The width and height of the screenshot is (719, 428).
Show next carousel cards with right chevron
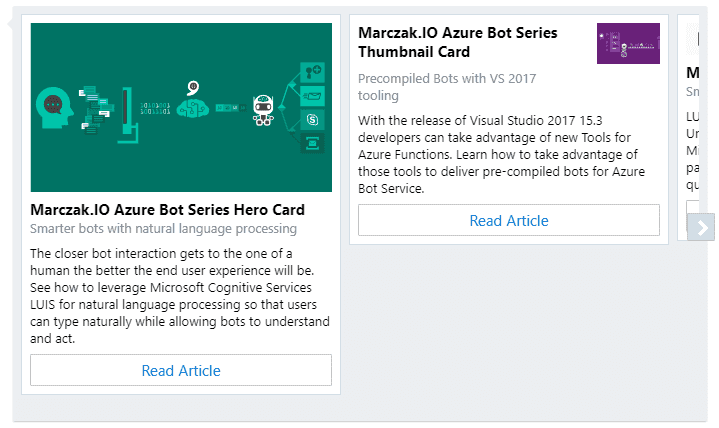[x=702, y=228]
